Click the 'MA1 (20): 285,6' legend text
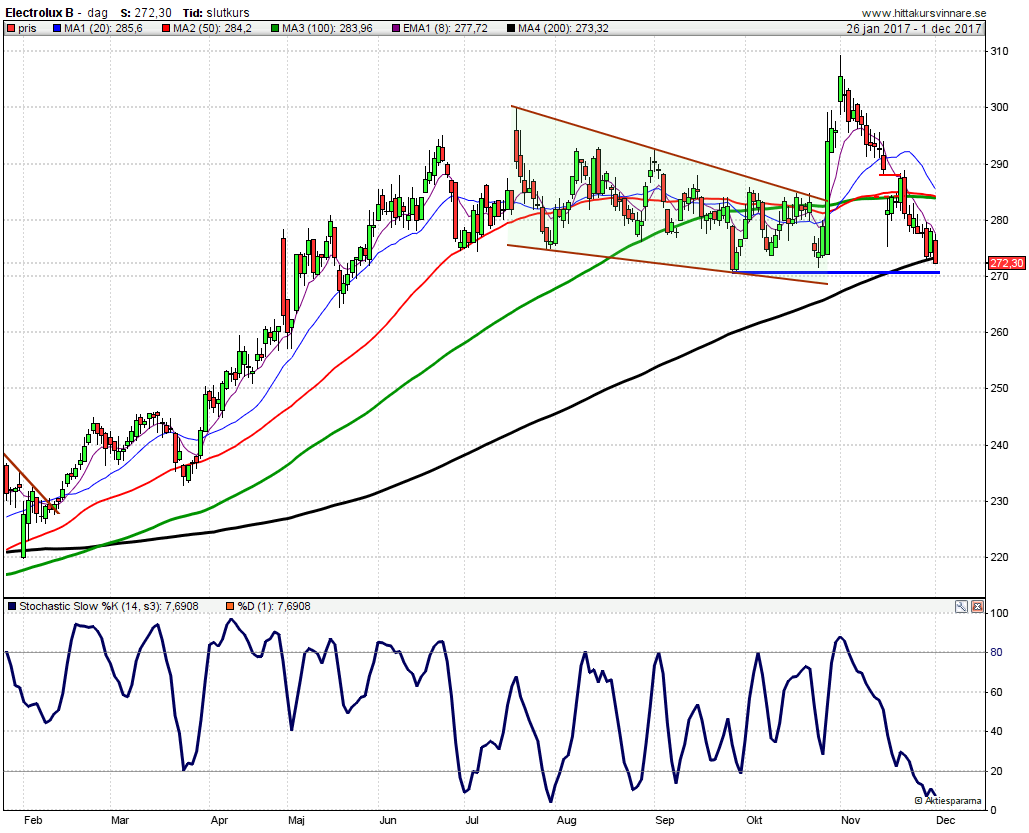 [x=103, y=28]
